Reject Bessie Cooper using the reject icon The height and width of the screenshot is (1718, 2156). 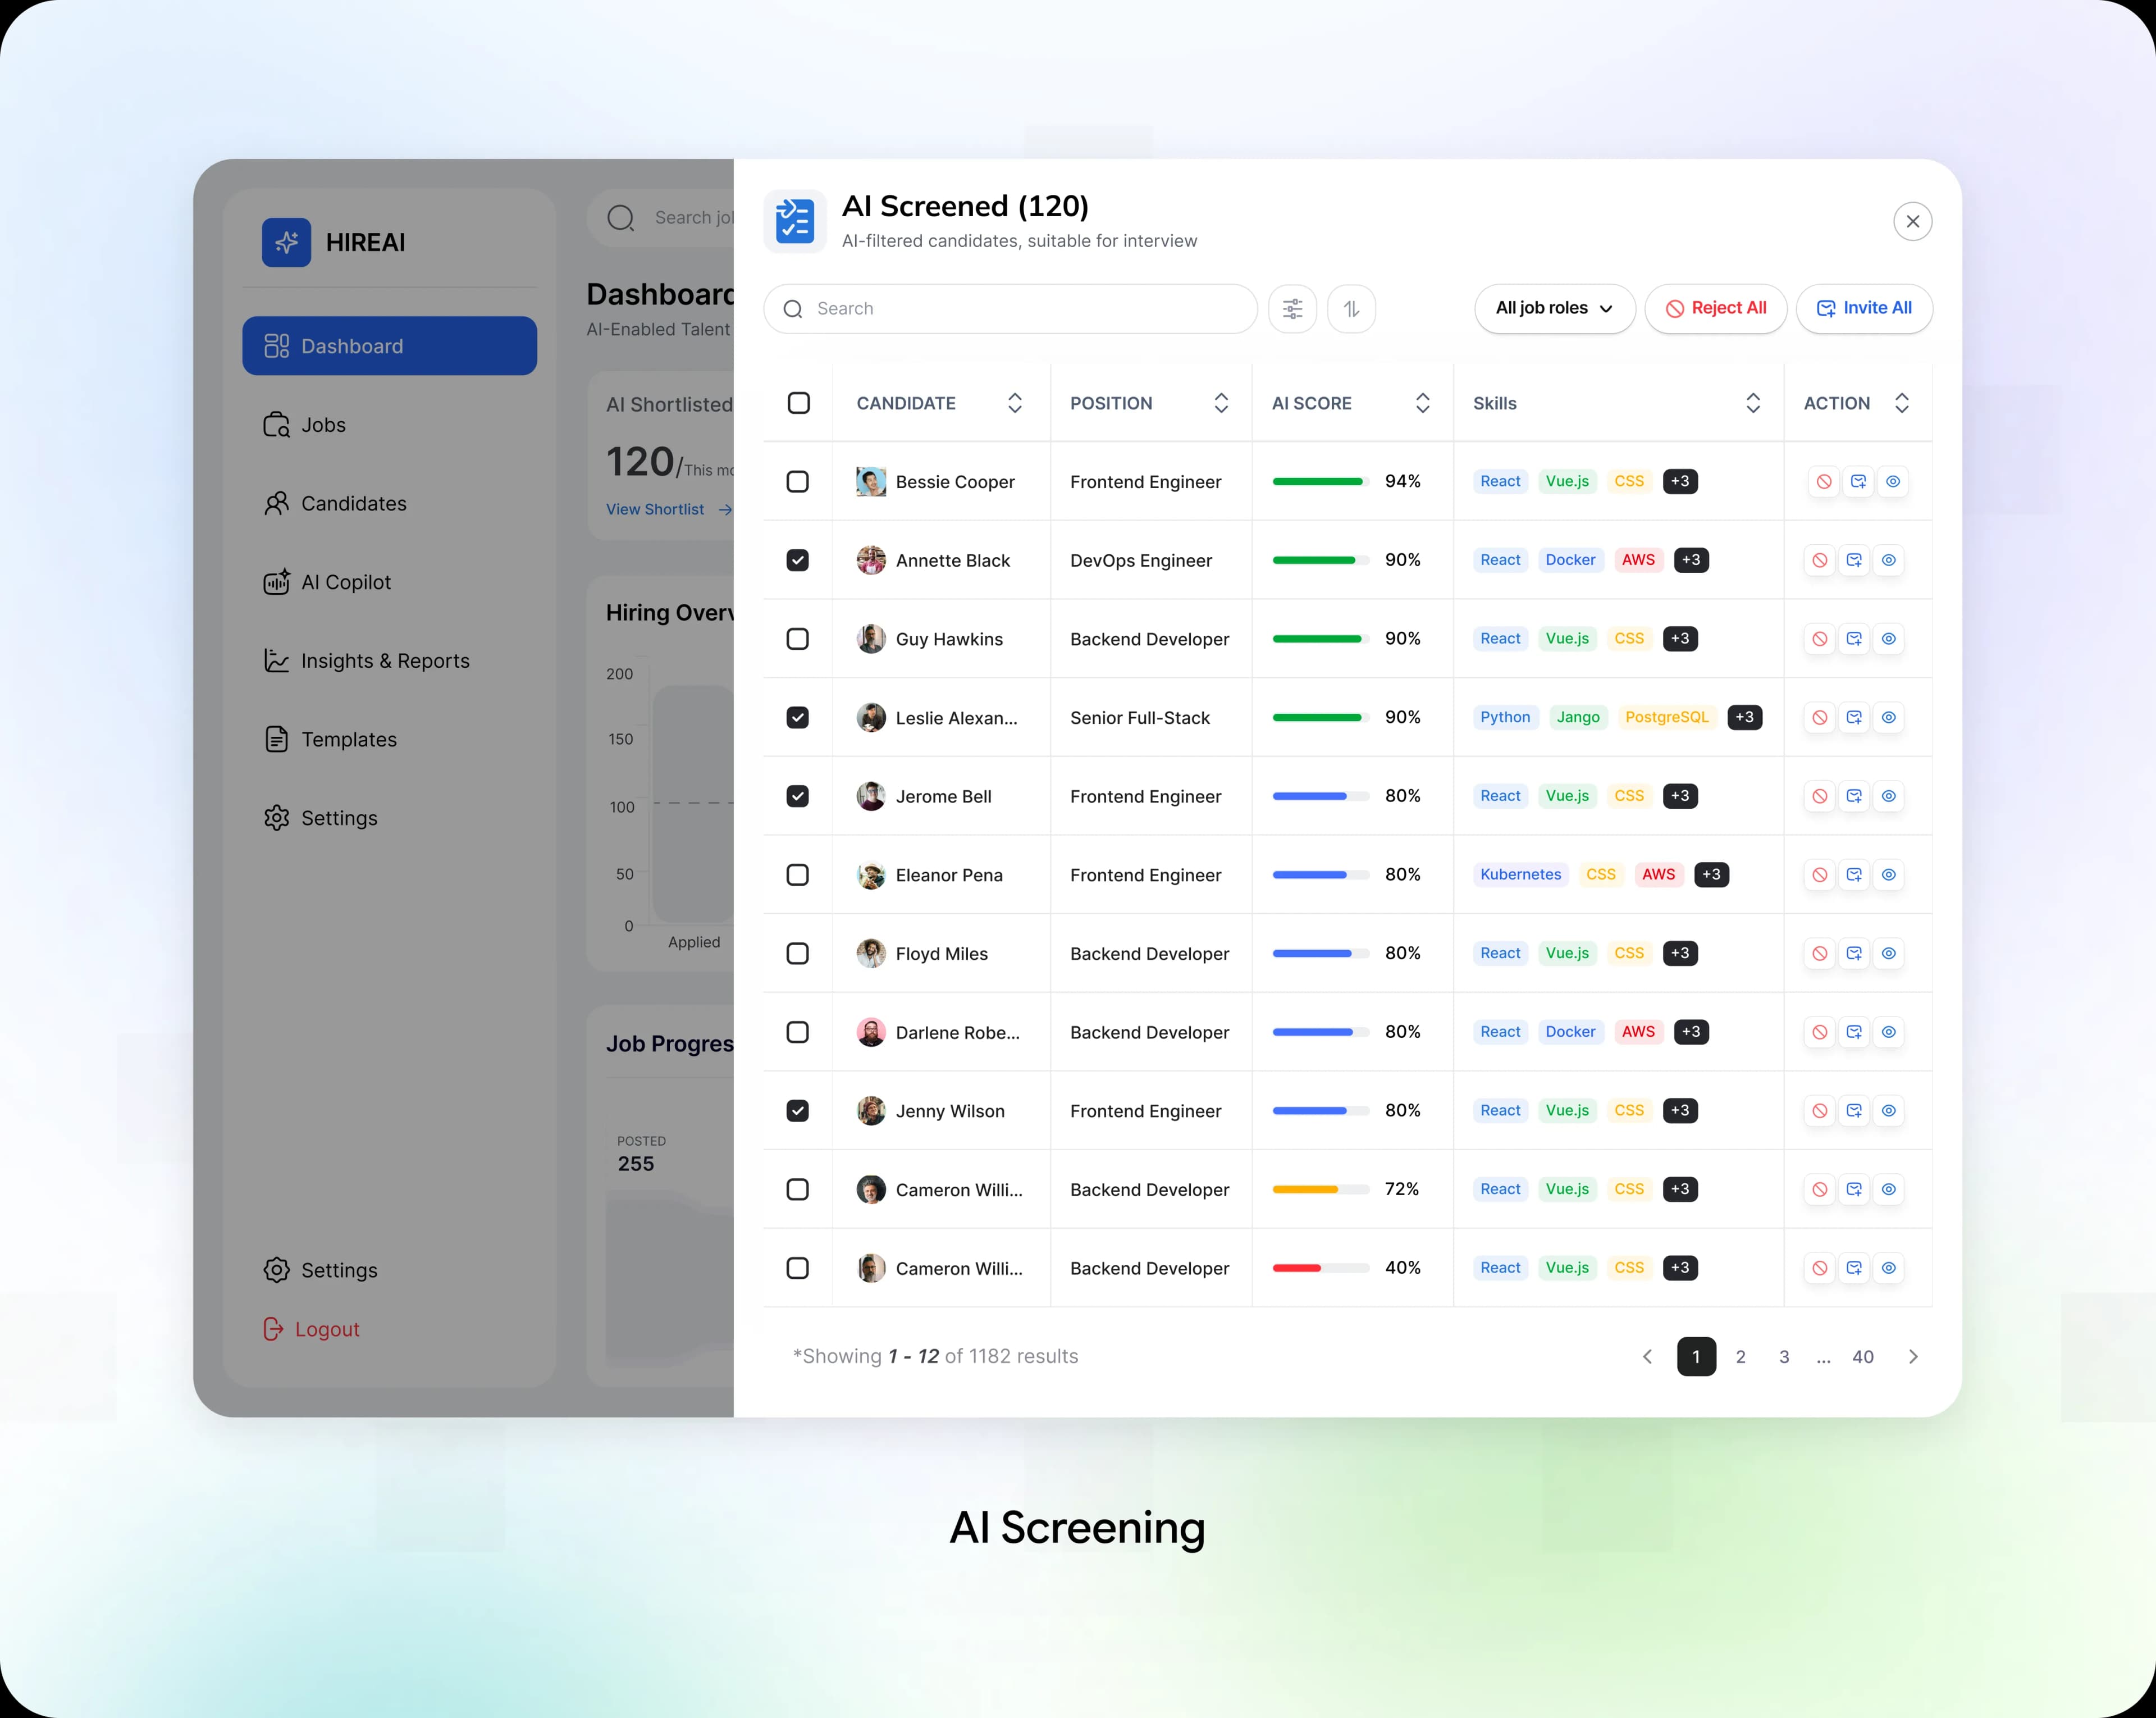click(1824, 482)
